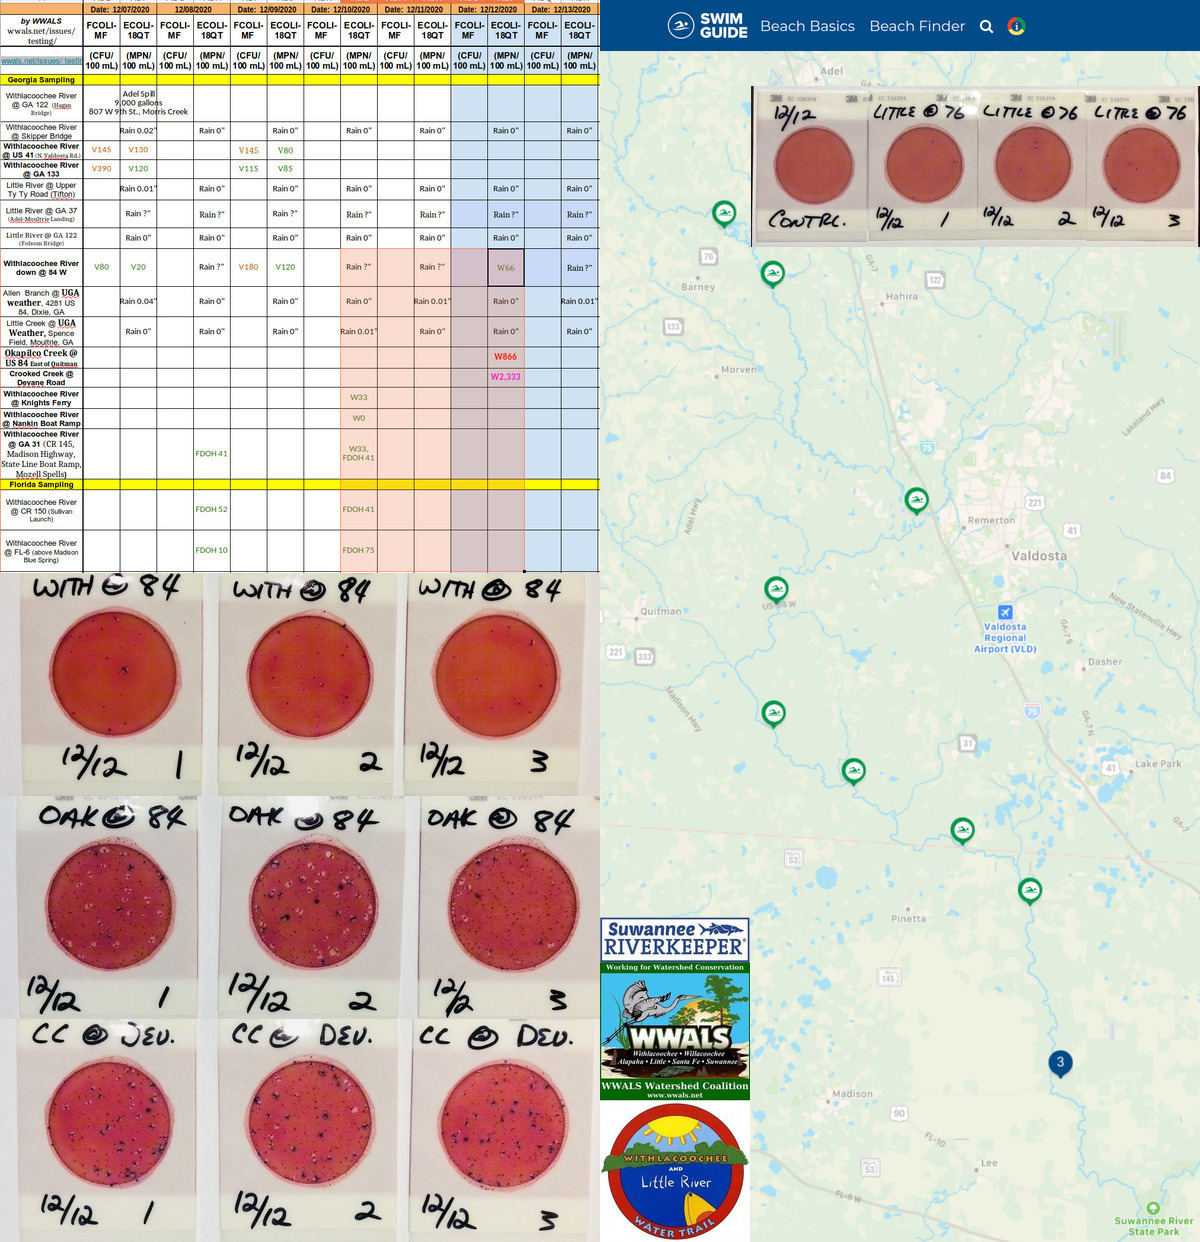This screenshot has width=1200, height=1242.
Task: Select the outlined cell reading W66
Action: (x=506, y=267)
